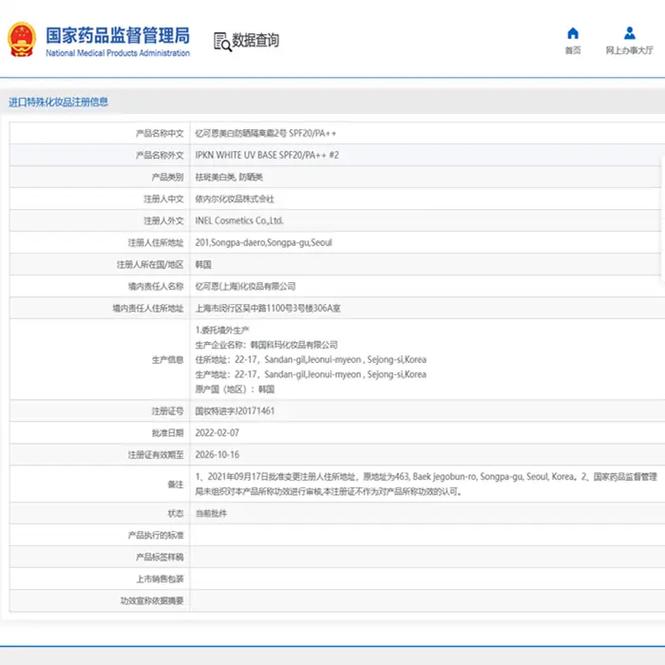Click the 1.委托境外生产 line

(x=222, y=330)
